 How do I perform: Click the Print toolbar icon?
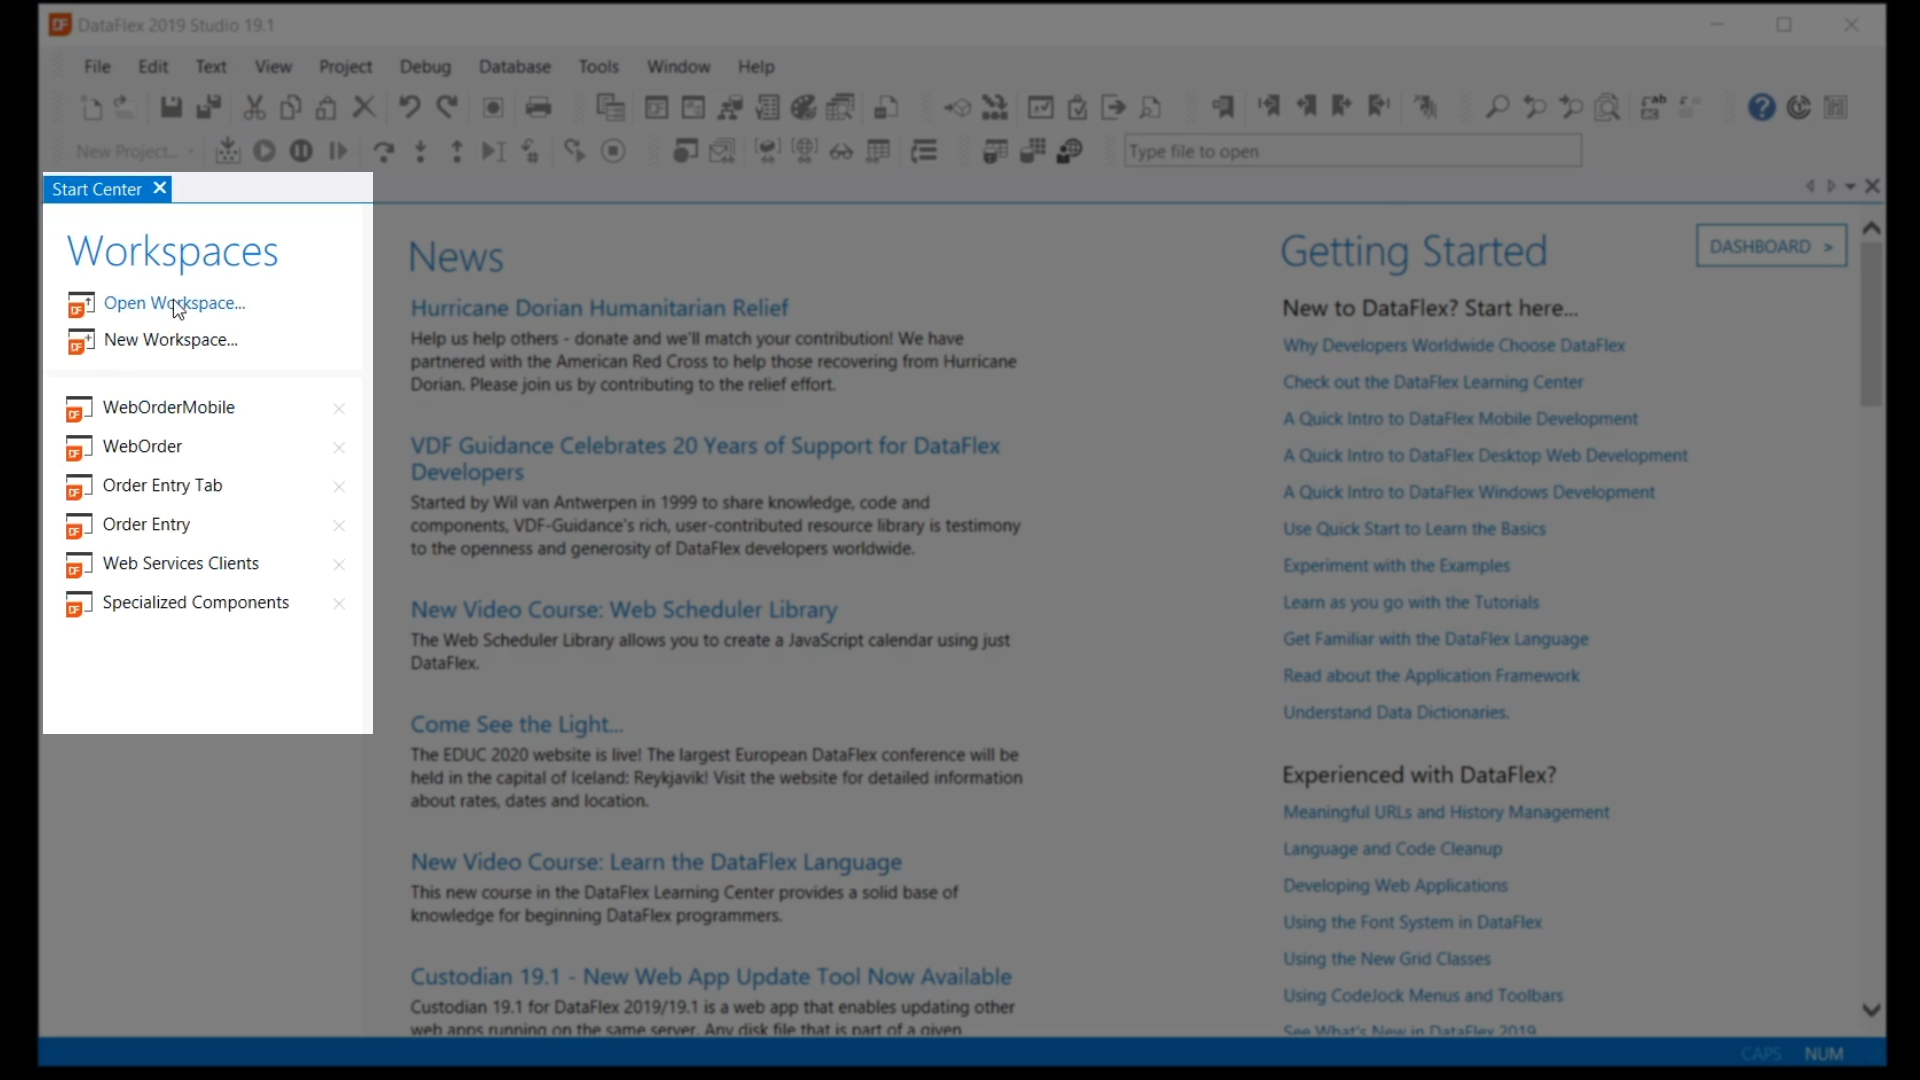click(538, 107)
